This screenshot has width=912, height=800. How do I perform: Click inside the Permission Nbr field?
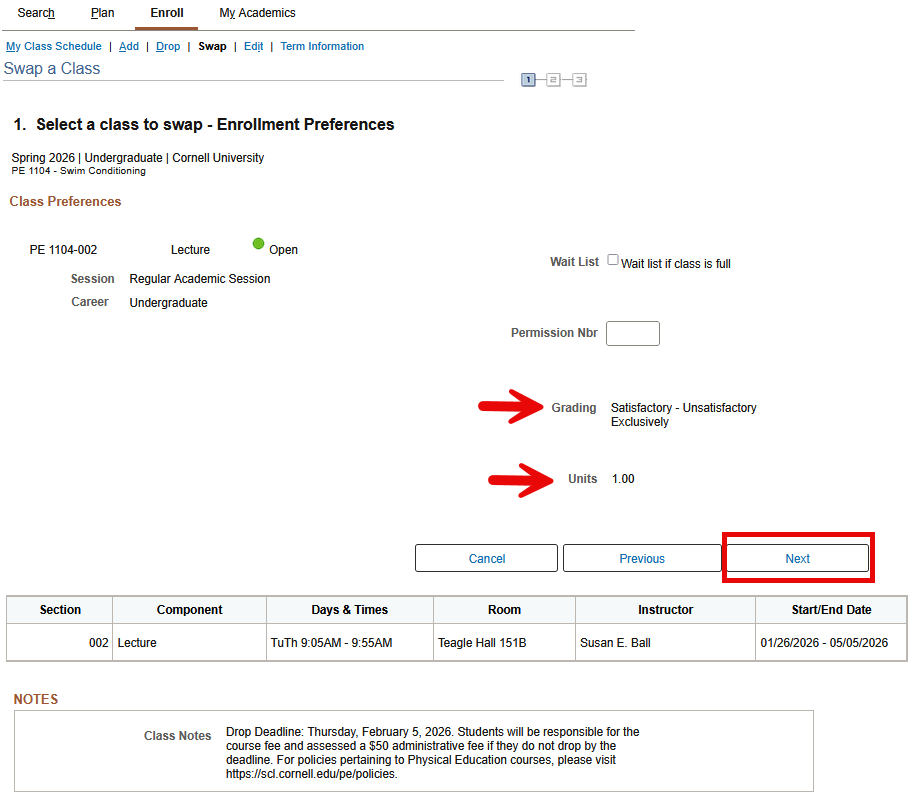pos(632,333)
